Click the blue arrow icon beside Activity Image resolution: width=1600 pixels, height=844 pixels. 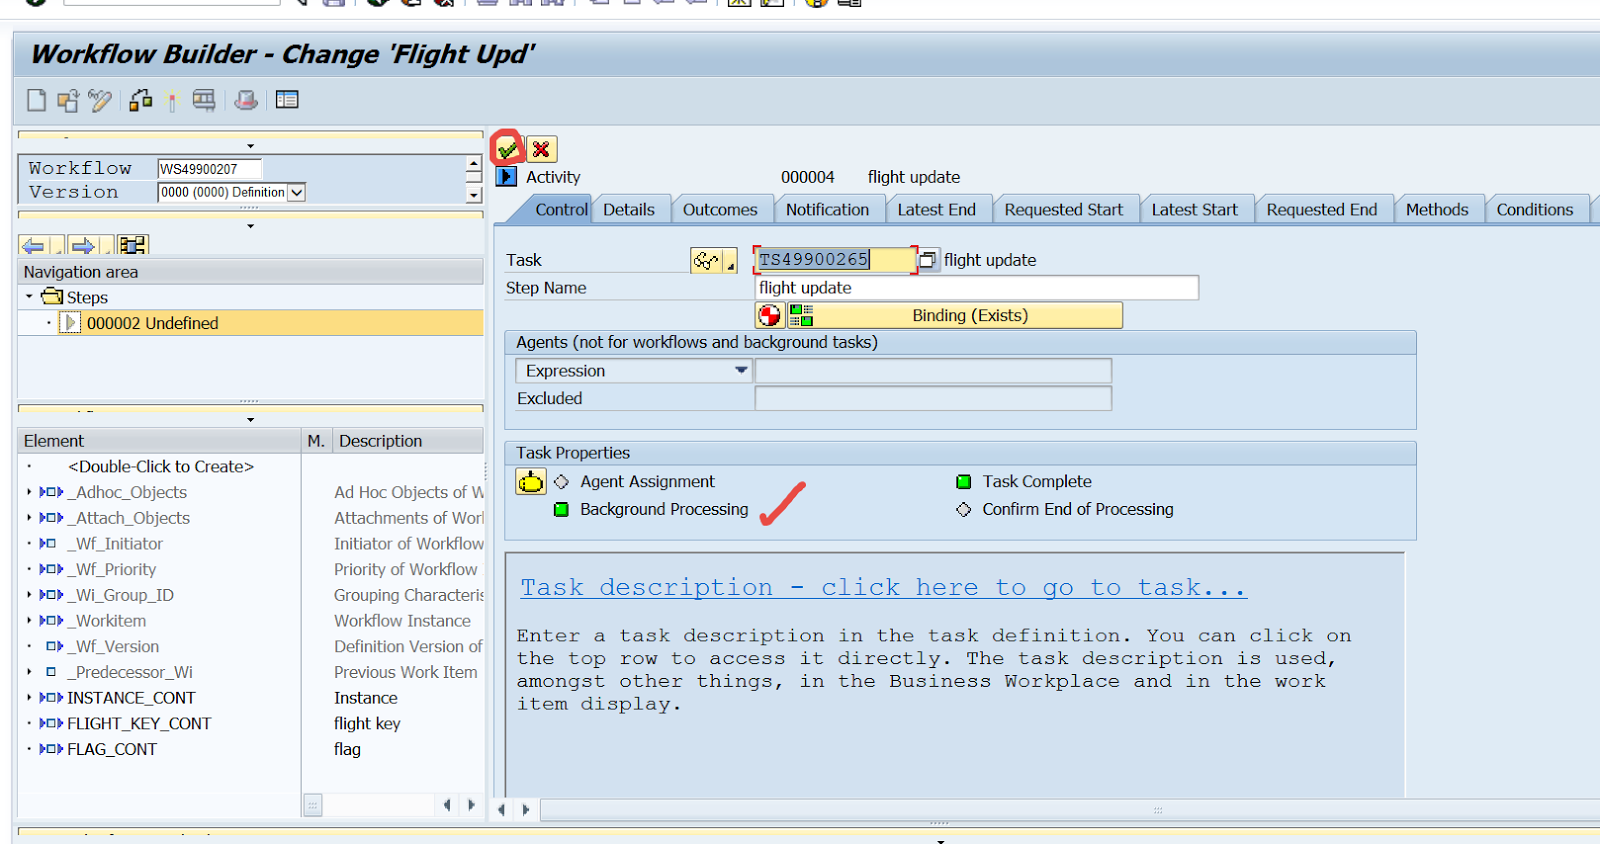507,177
